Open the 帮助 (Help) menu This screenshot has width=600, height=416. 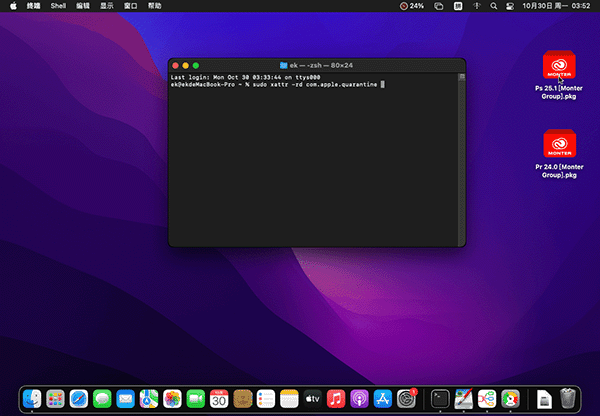tap(155, 6)
